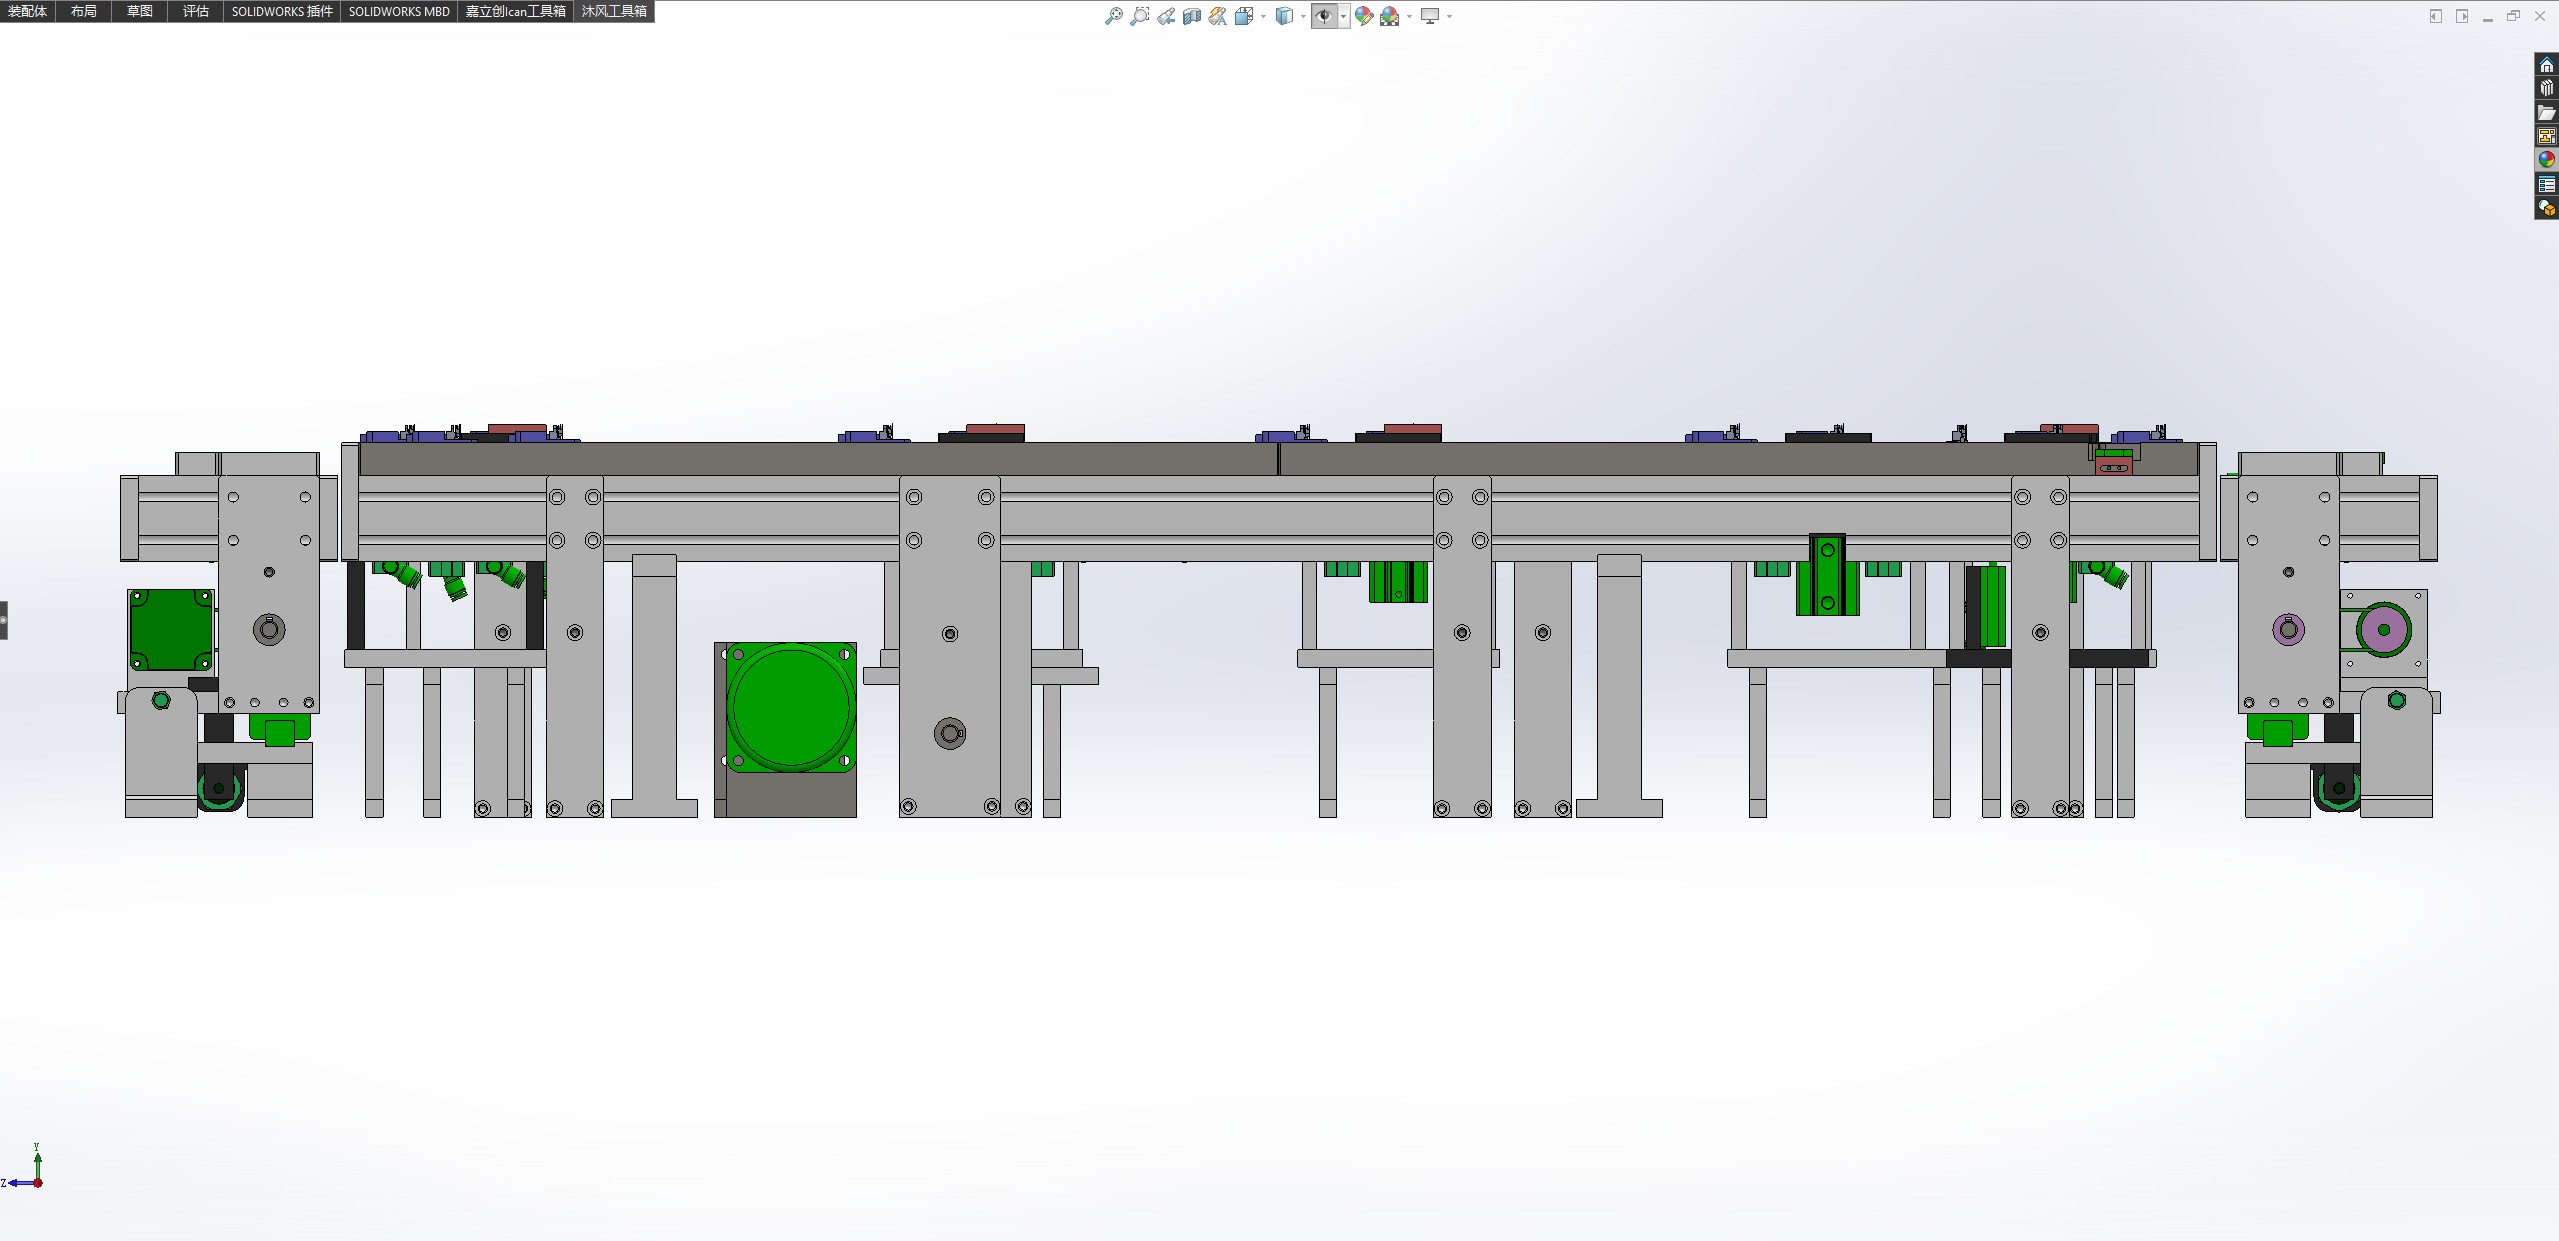Open the SOLIDWORKS MBD tab
The width and height of the screenshot is (2559, 1241).
(x=399, y=11)
